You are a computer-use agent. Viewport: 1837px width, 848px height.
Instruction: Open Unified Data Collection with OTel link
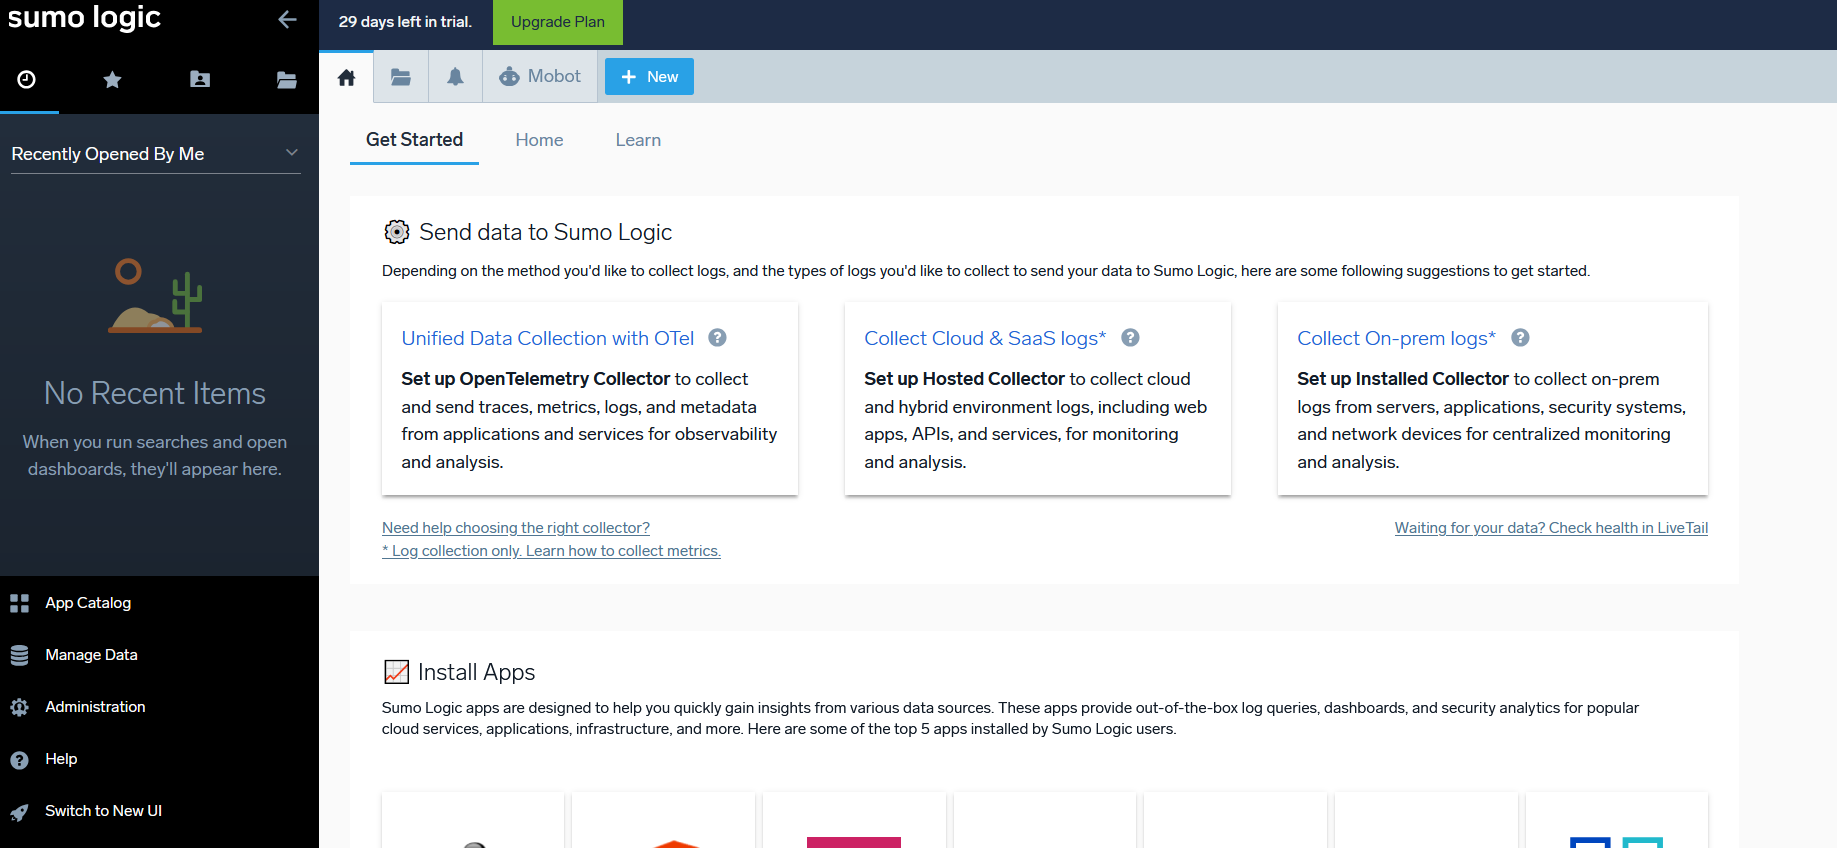547,338
